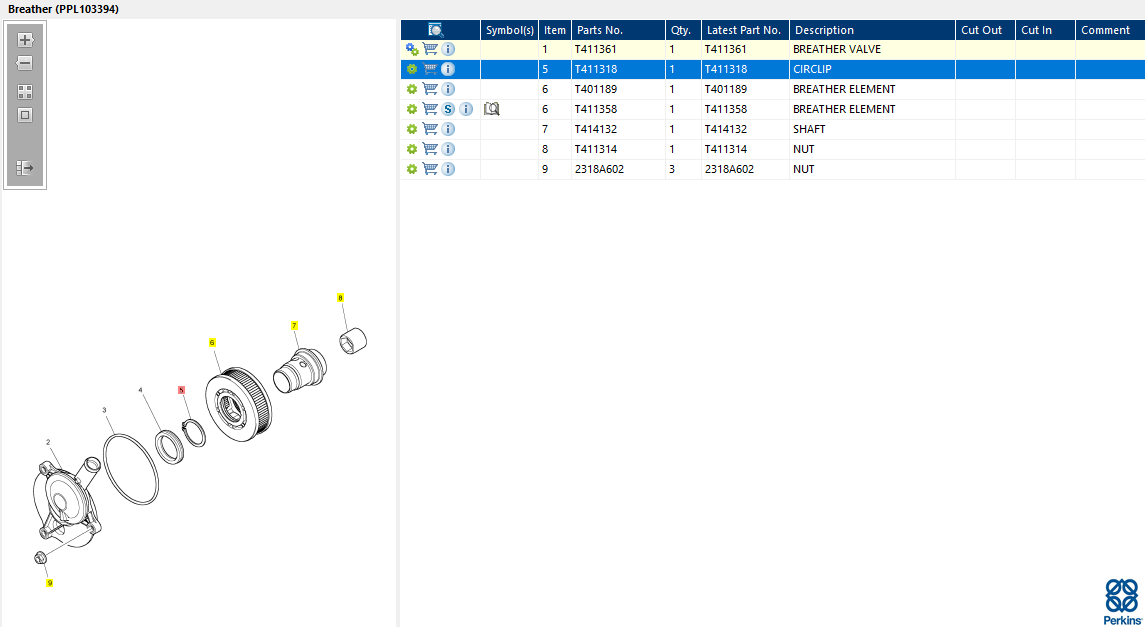Select the BREATHER VALVE description cell

coord(873,50)
